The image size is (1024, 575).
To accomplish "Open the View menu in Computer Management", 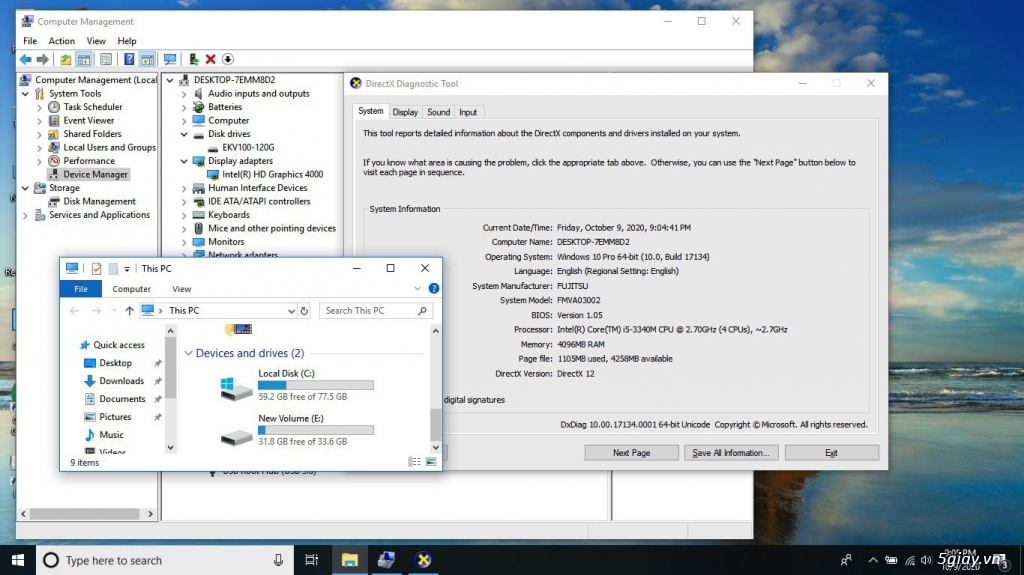I will 96,41.
